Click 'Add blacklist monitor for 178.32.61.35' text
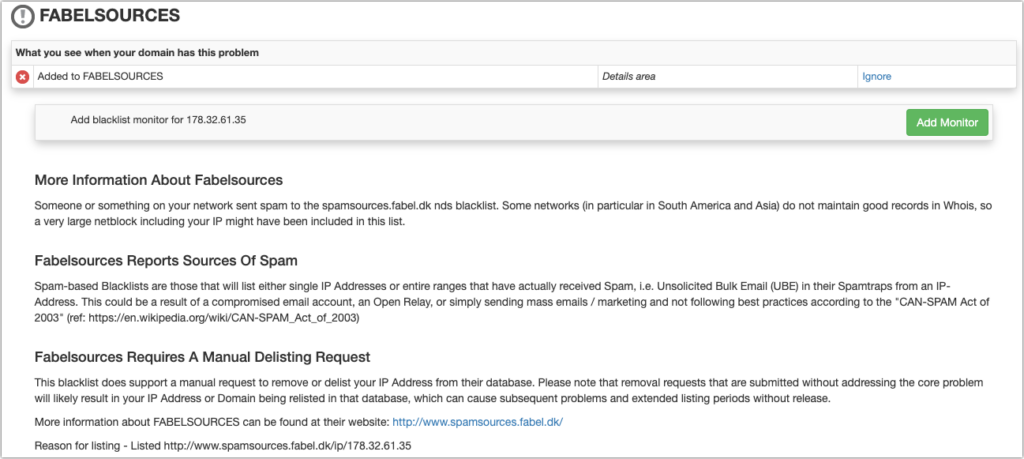The image size is (1024, 459). 158,120
